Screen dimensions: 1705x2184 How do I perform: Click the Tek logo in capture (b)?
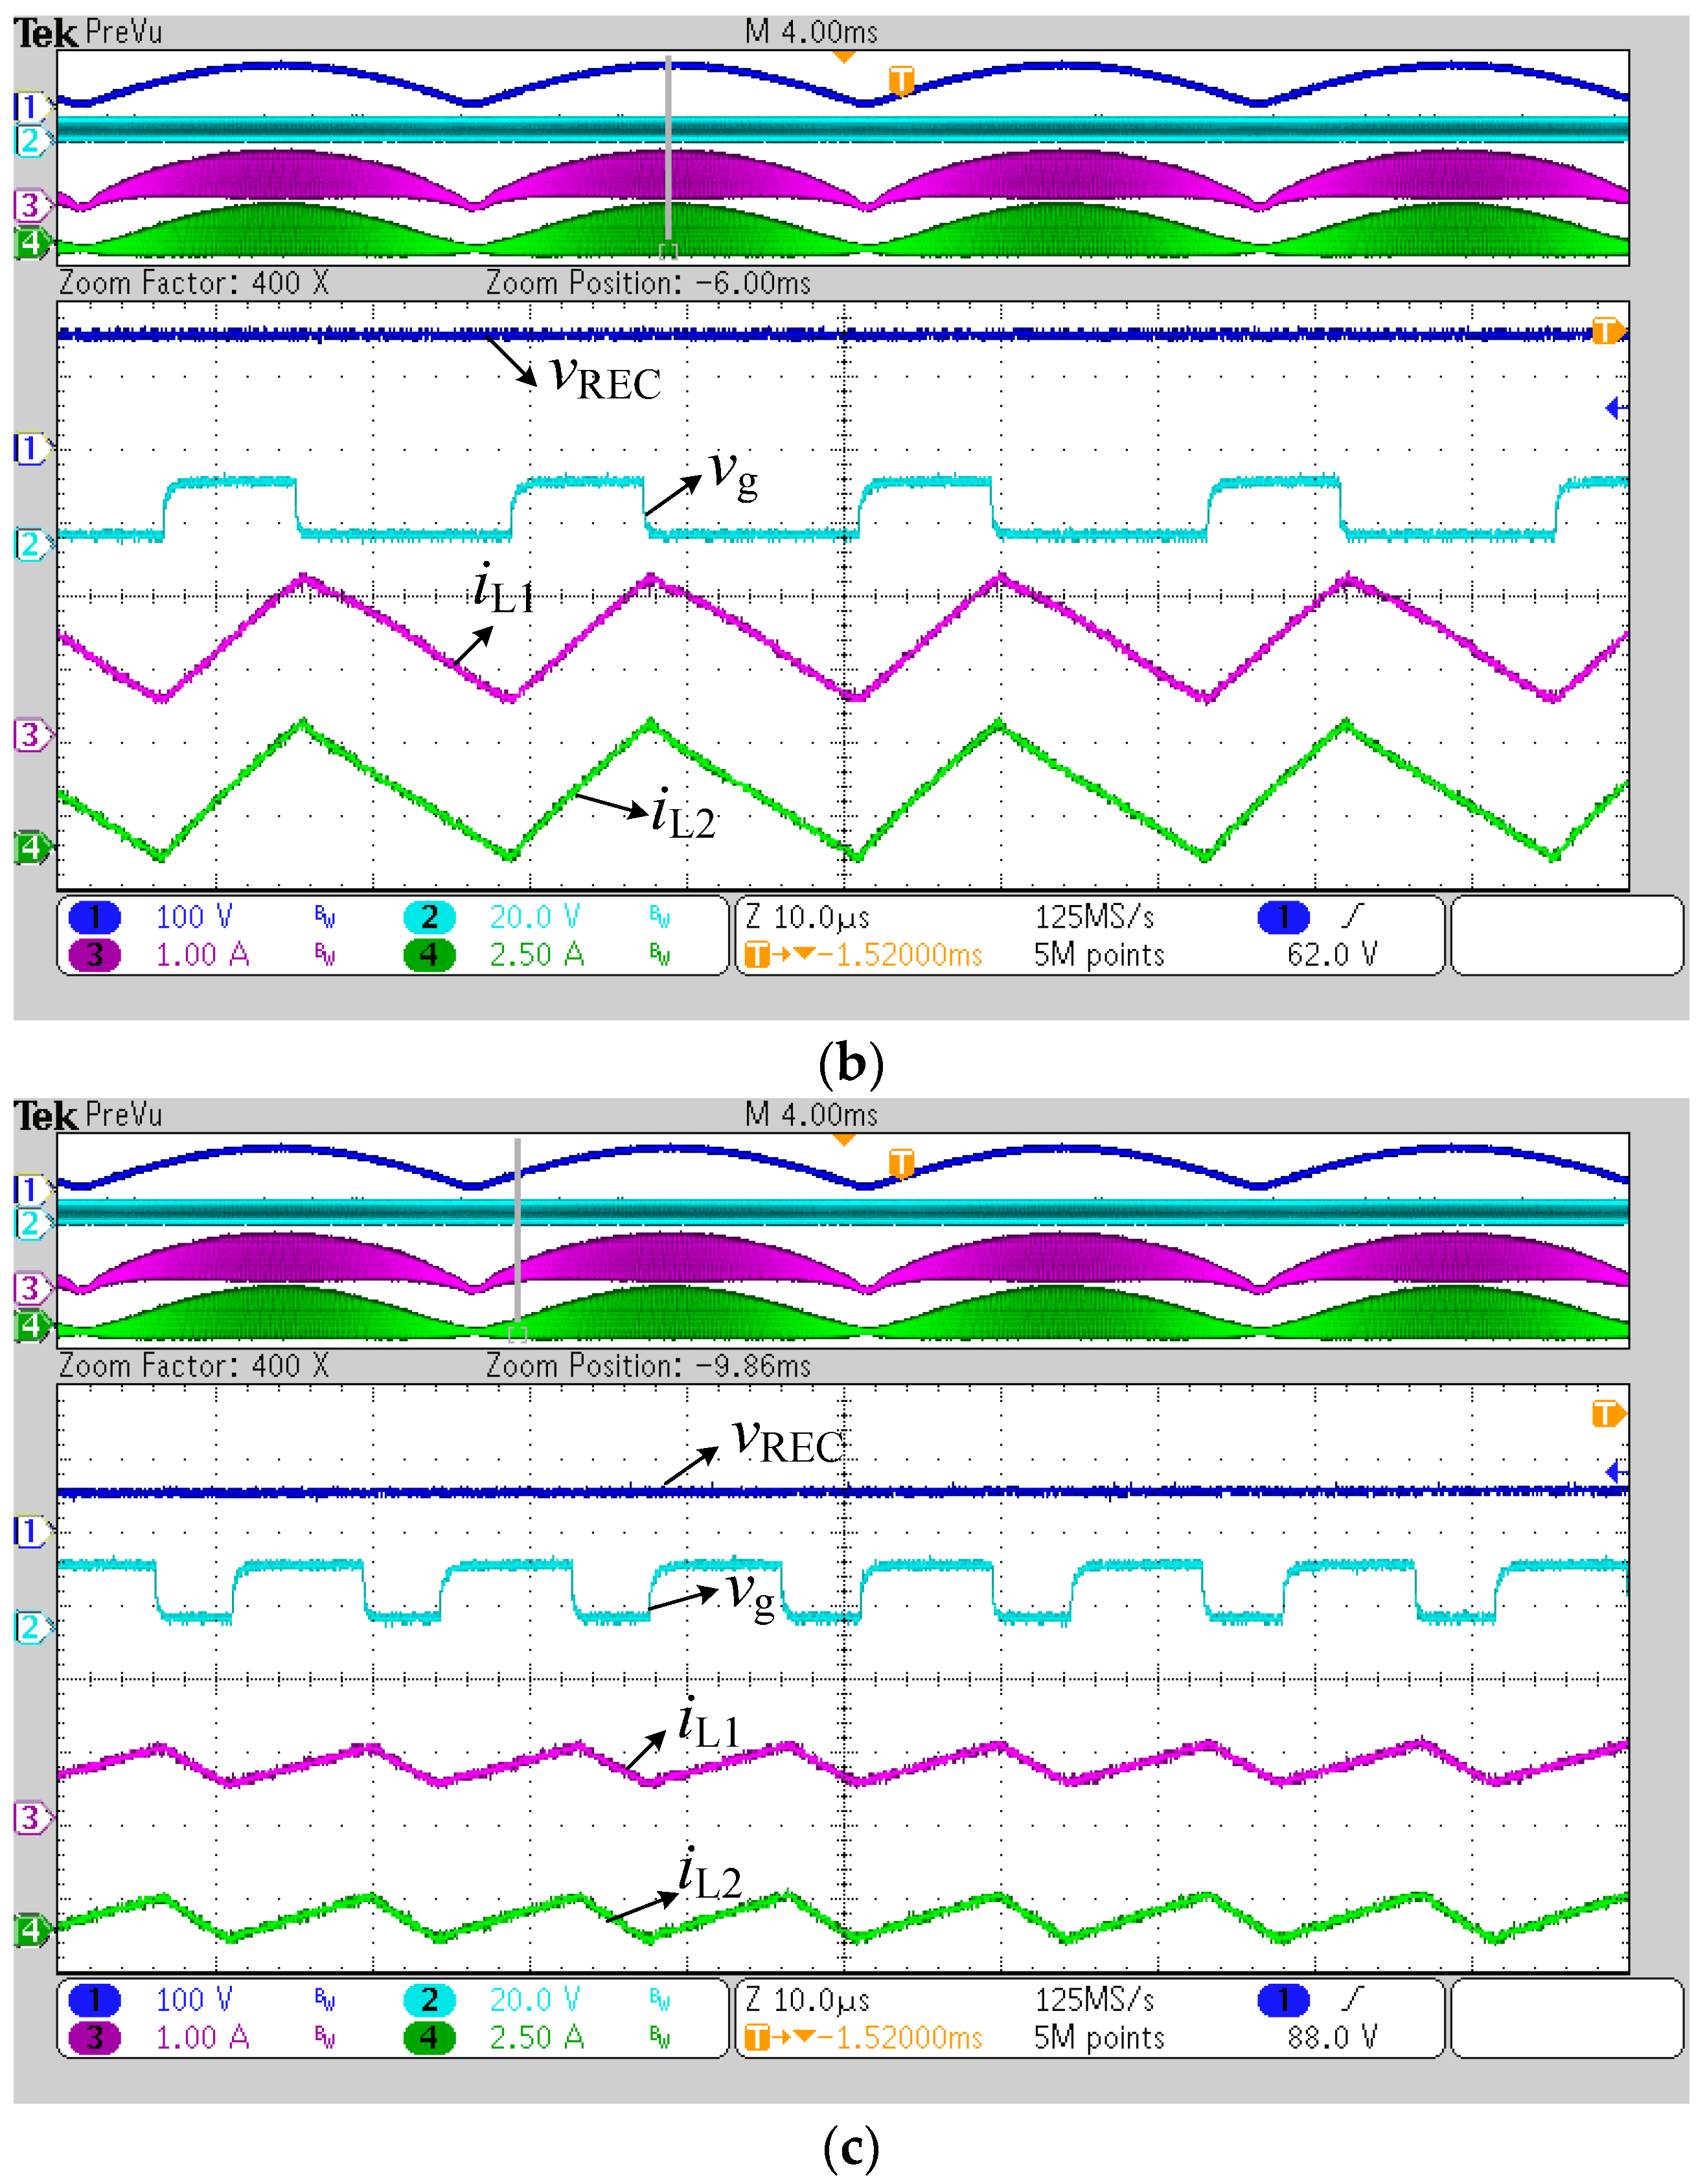[45, 33]
